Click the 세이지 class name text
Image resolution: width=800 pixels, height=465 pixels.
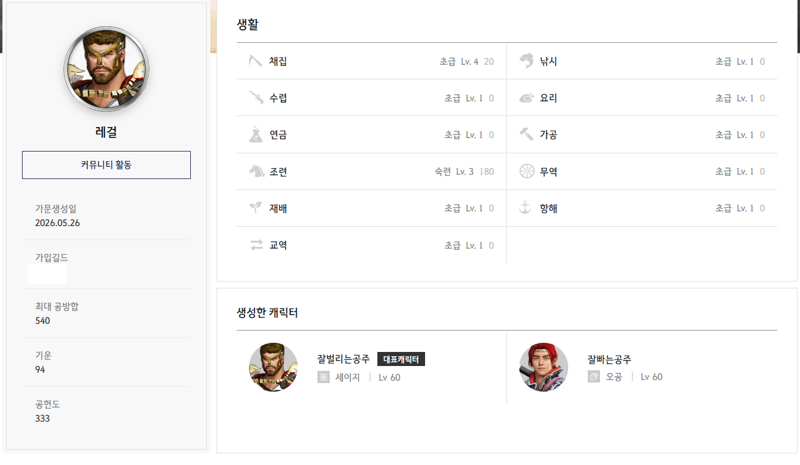(347, 377)
